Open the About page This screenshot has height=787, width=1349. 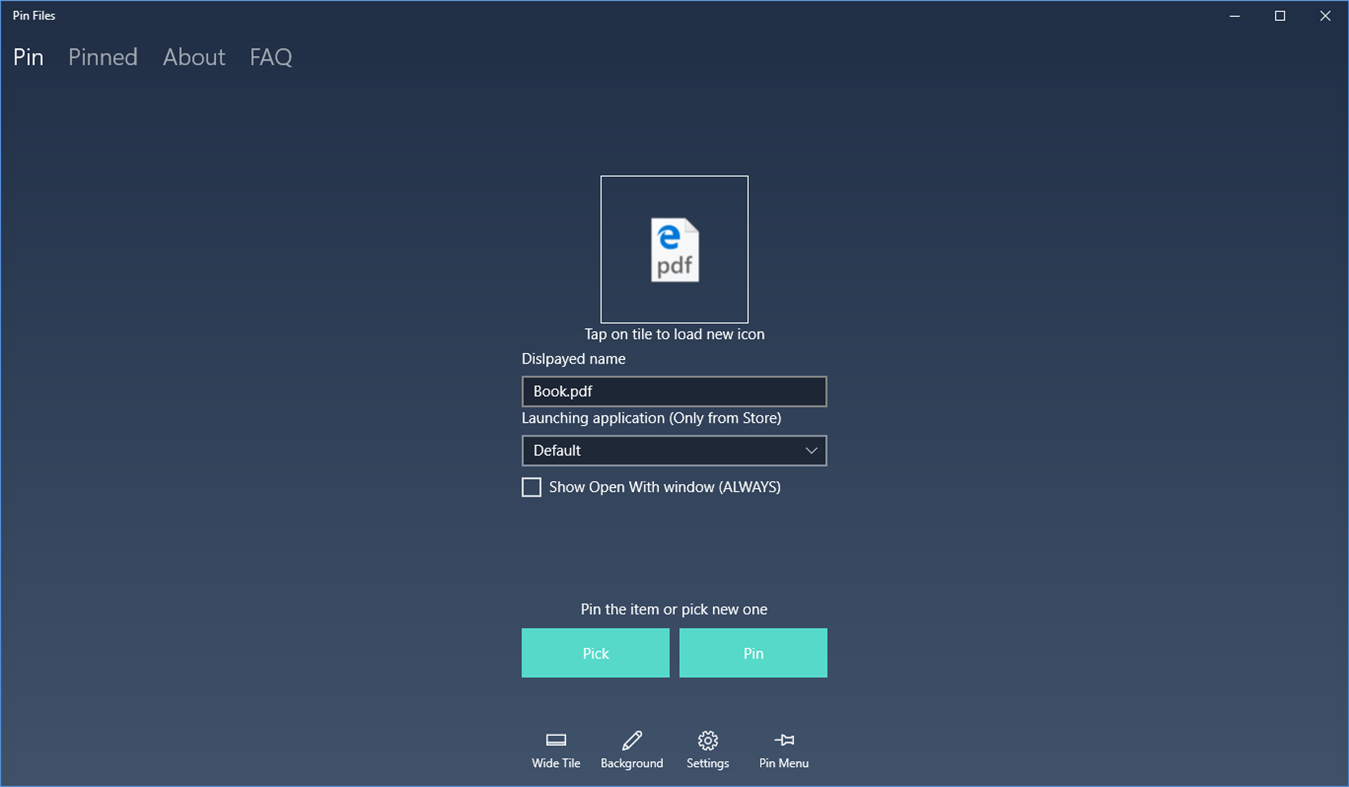(x=193, y=57)
